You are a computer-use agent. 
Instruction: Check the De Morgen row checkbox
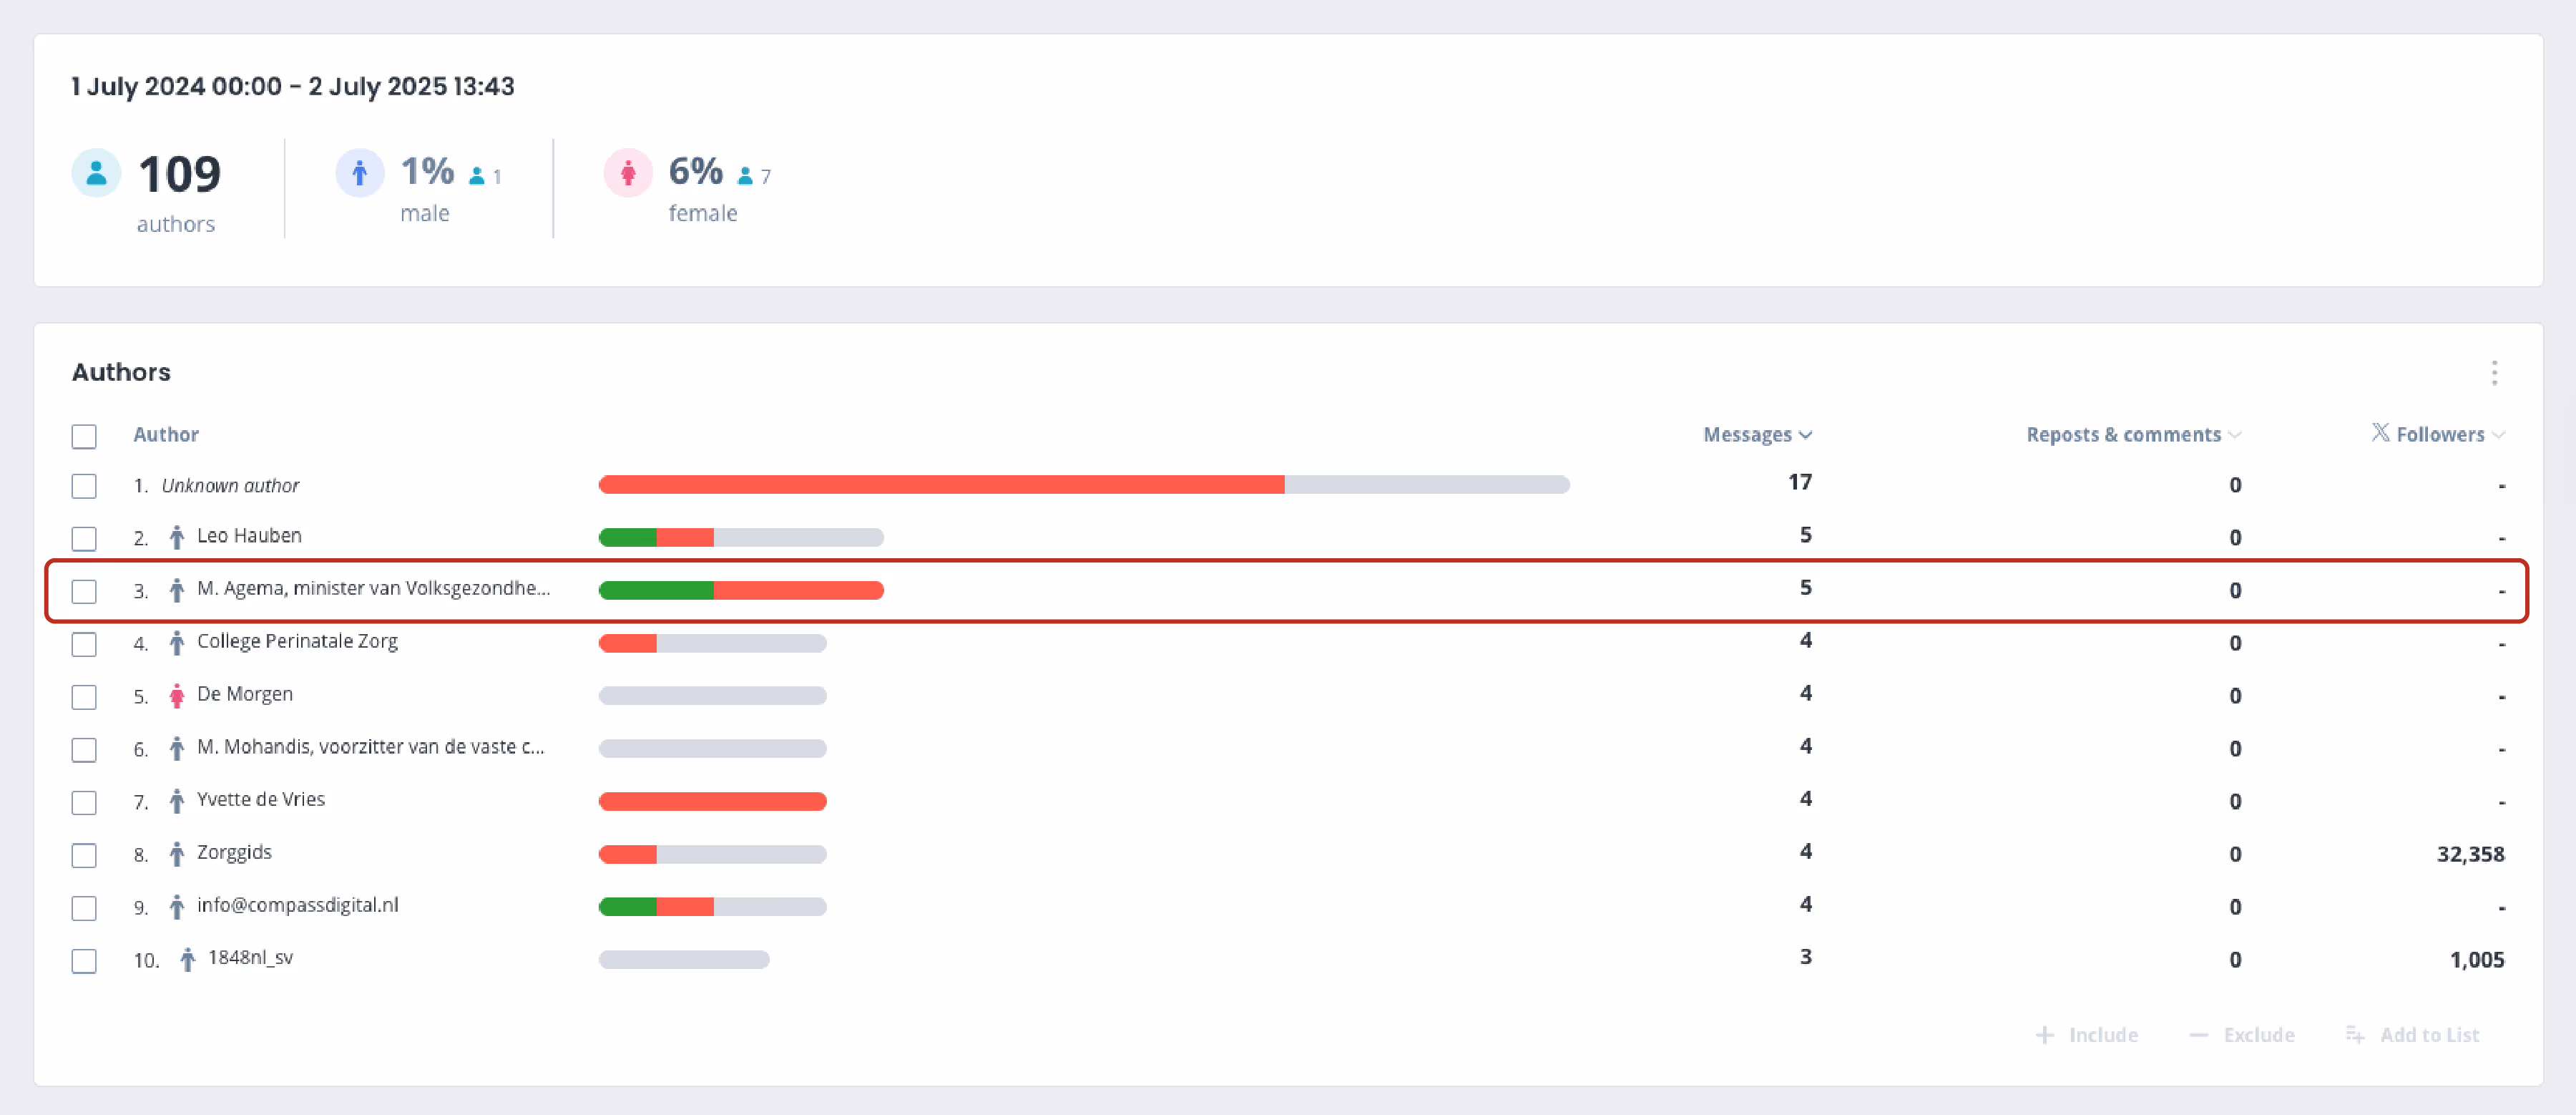click(84, 697)
